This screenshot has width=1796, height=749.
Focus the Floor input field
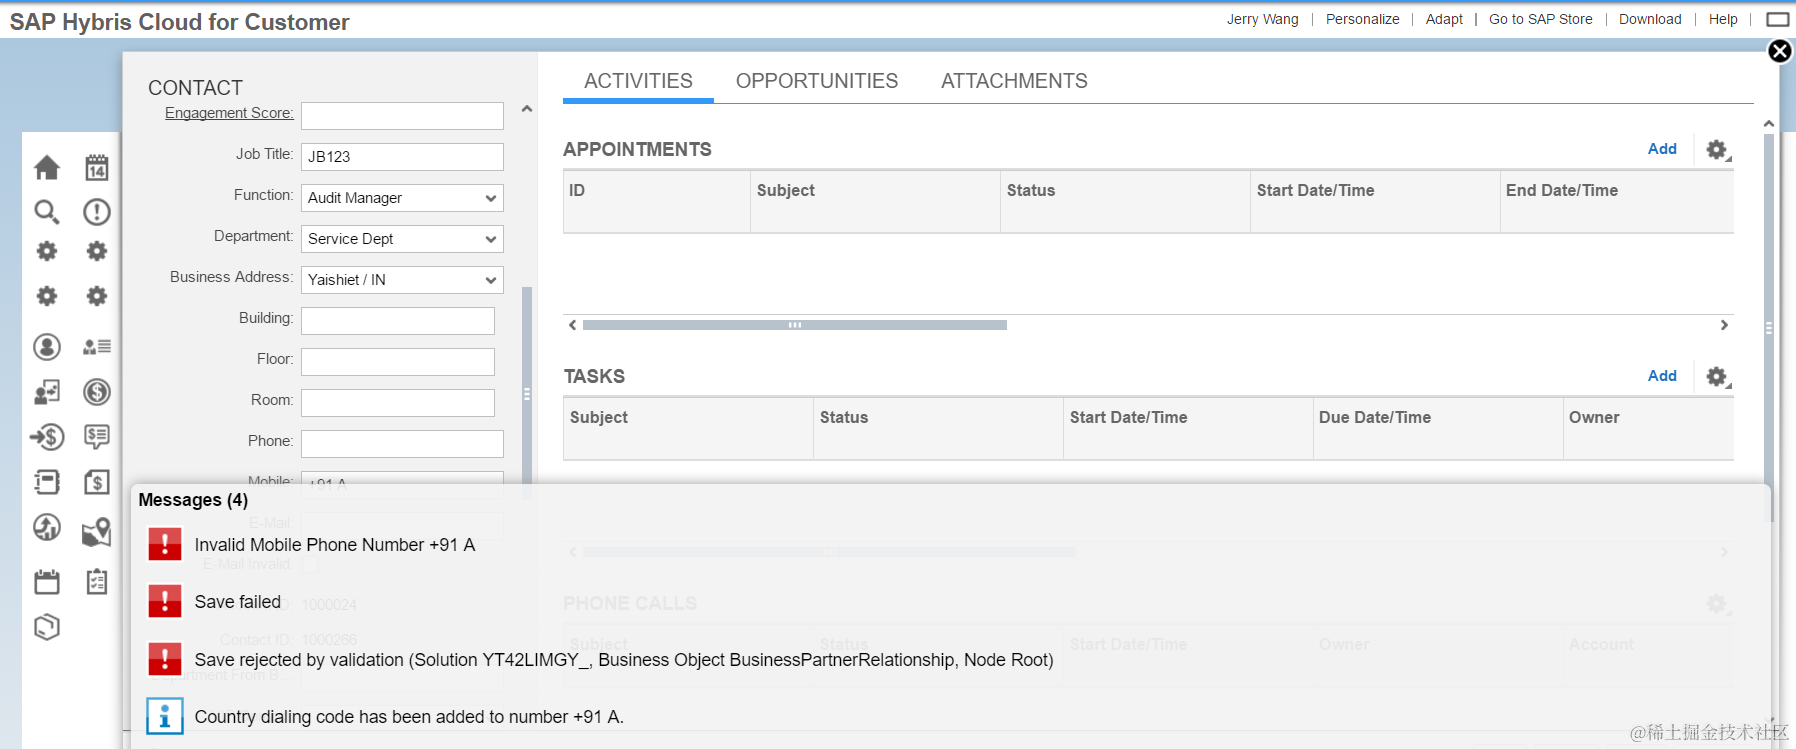click(x=398, y=362)
